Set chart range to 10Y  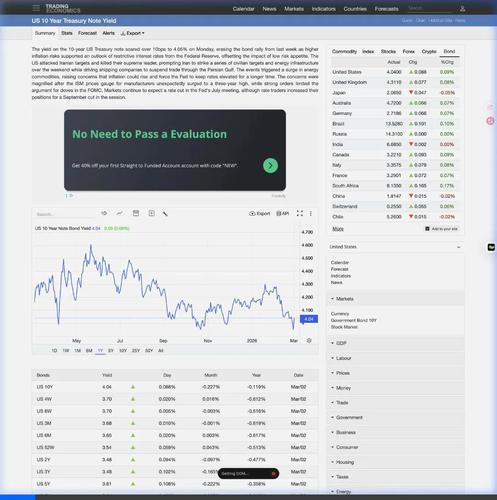point(123,351)
